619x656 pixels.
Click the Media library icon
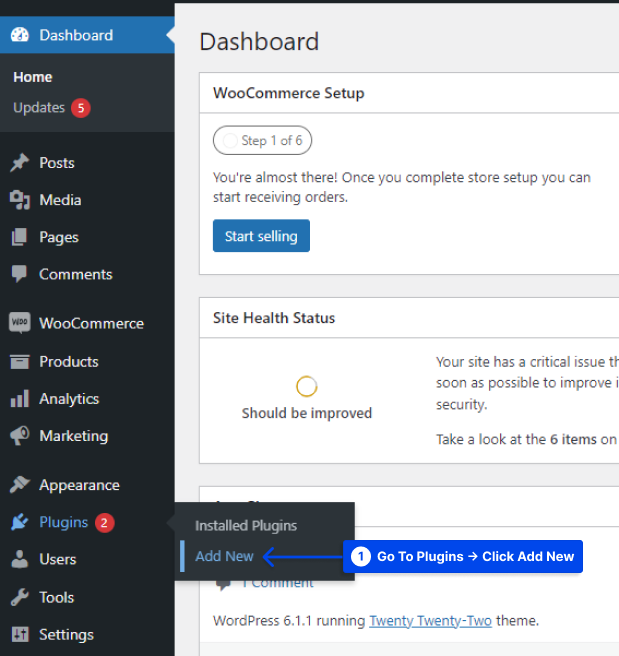tap(20, 200)
